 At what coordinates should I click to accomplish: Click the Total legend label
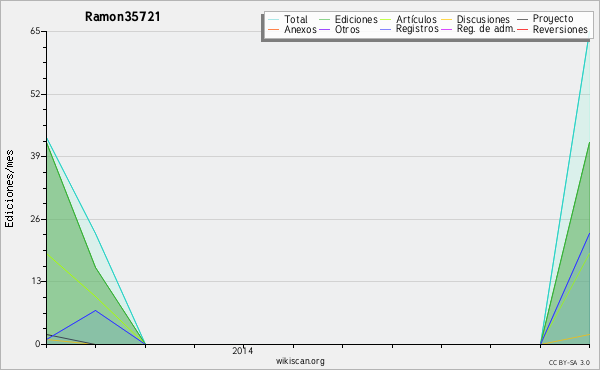pyautogui.click(x=295, y=19)
